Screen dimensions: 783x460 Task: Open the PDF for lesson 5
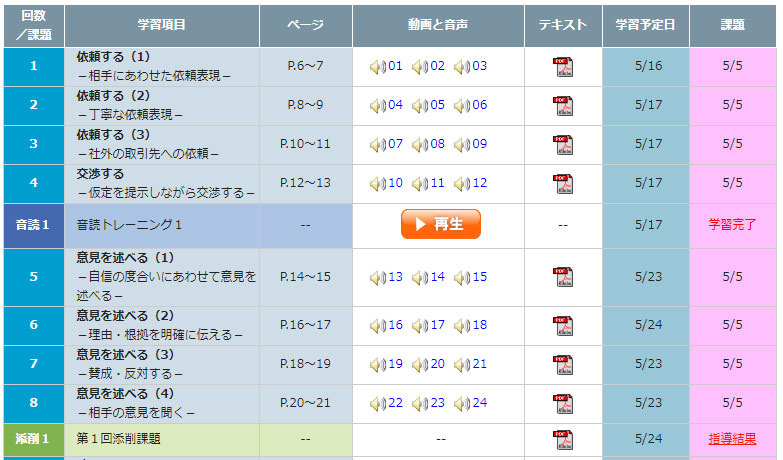point(563,277)
